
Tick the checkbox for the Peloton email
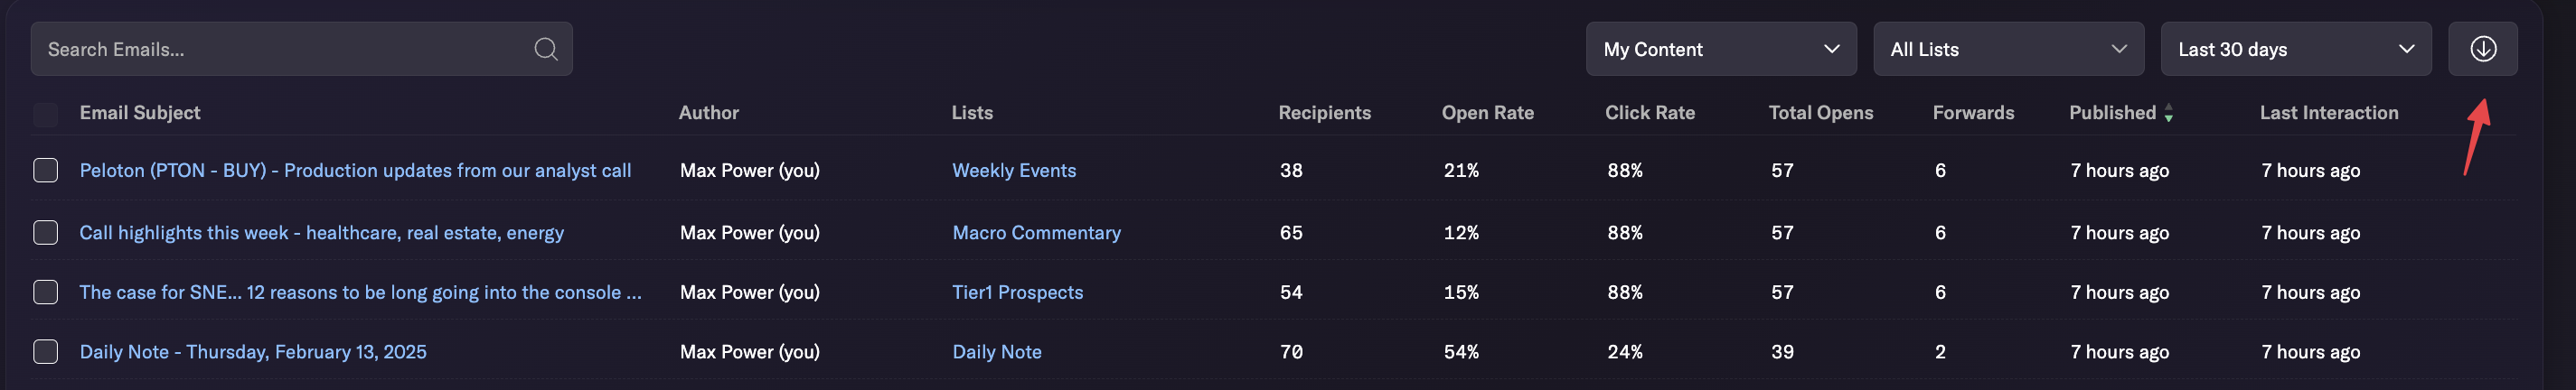(46, 170)
